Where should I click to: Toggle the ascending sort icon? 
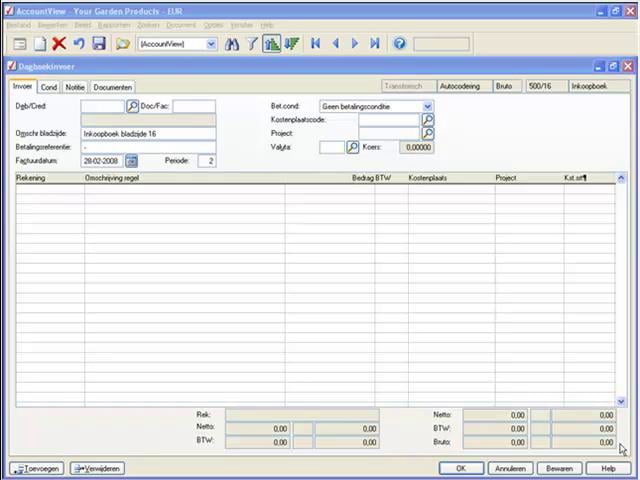pos(272,44)
